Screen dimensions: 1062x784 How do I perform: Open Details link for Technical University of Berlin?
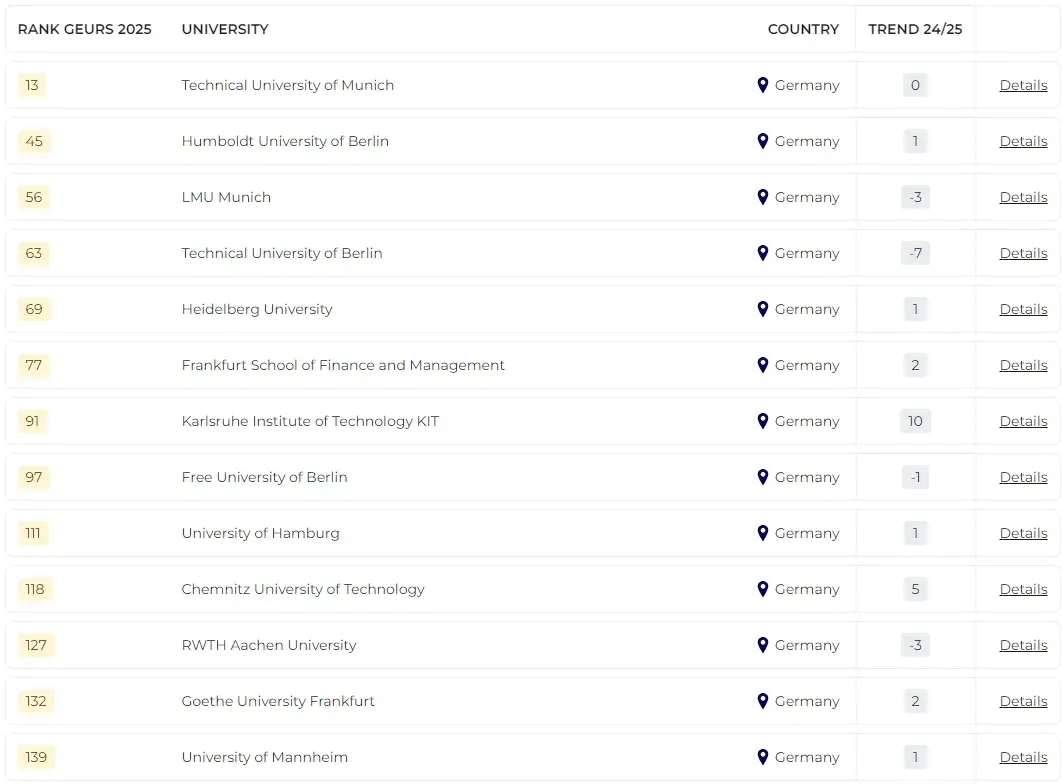pyautogui.click(x=1023, y=253)
